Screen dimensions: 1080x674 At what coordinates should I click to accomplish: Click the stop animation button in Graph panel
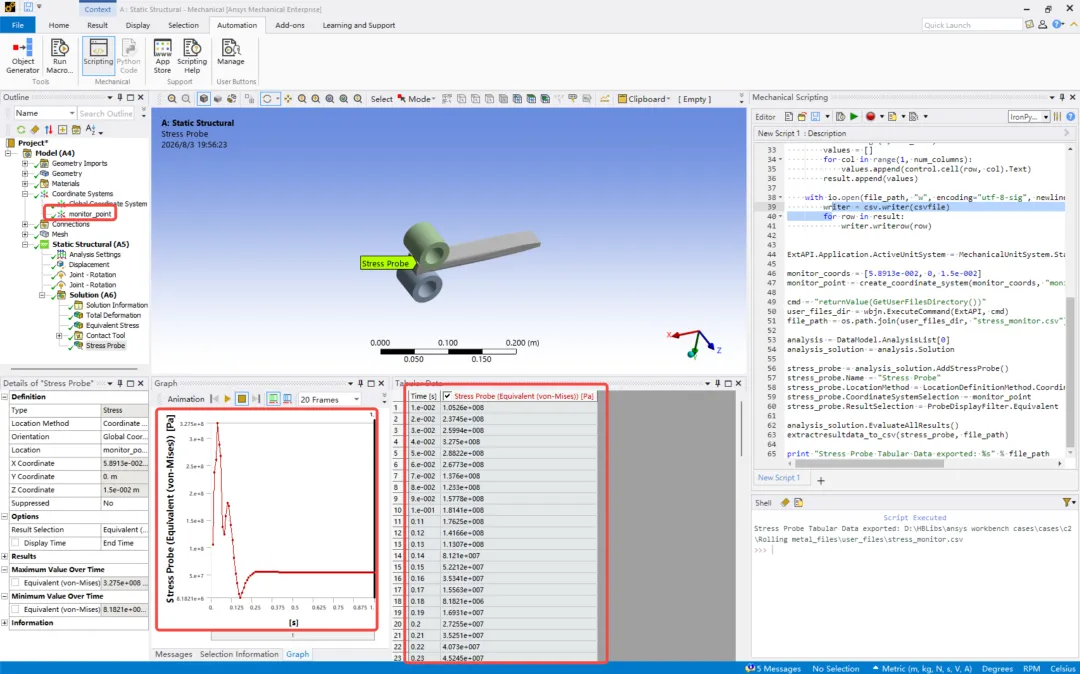[242, 399]
